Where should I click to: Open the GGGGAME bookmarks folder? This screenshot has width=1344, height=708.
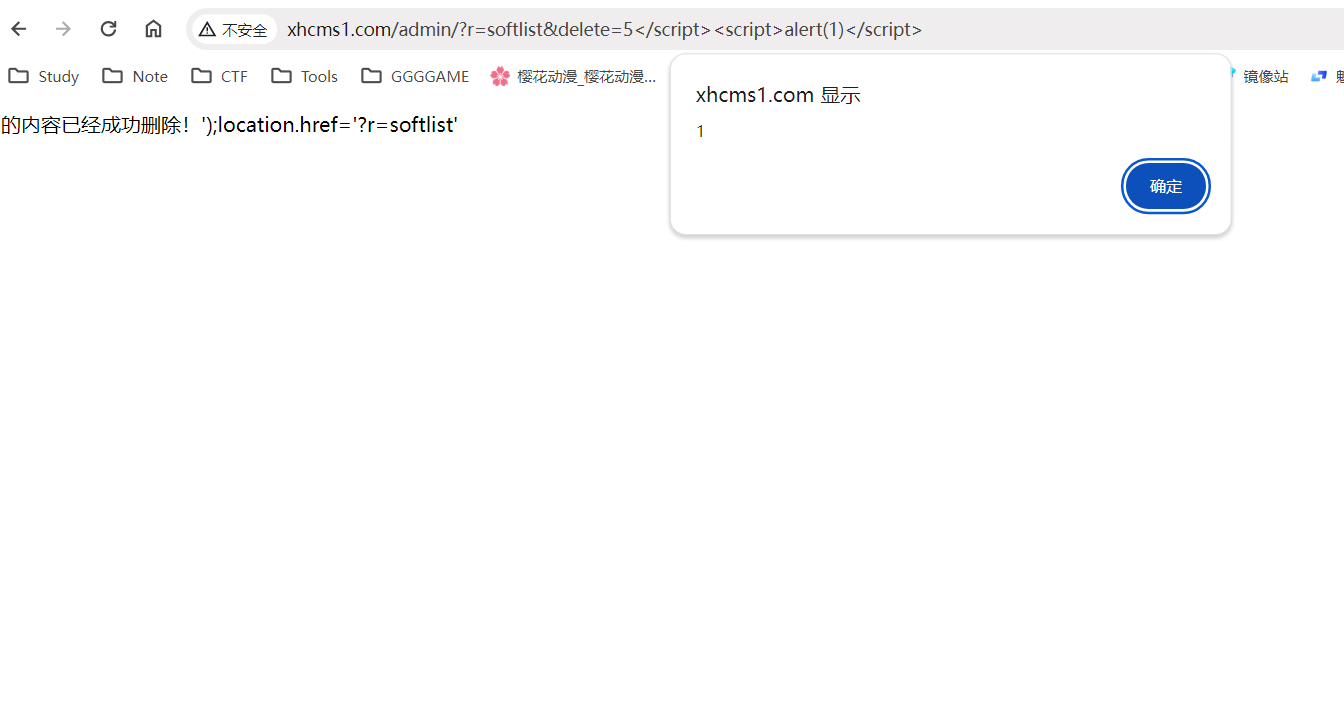(x=415, y=76)
